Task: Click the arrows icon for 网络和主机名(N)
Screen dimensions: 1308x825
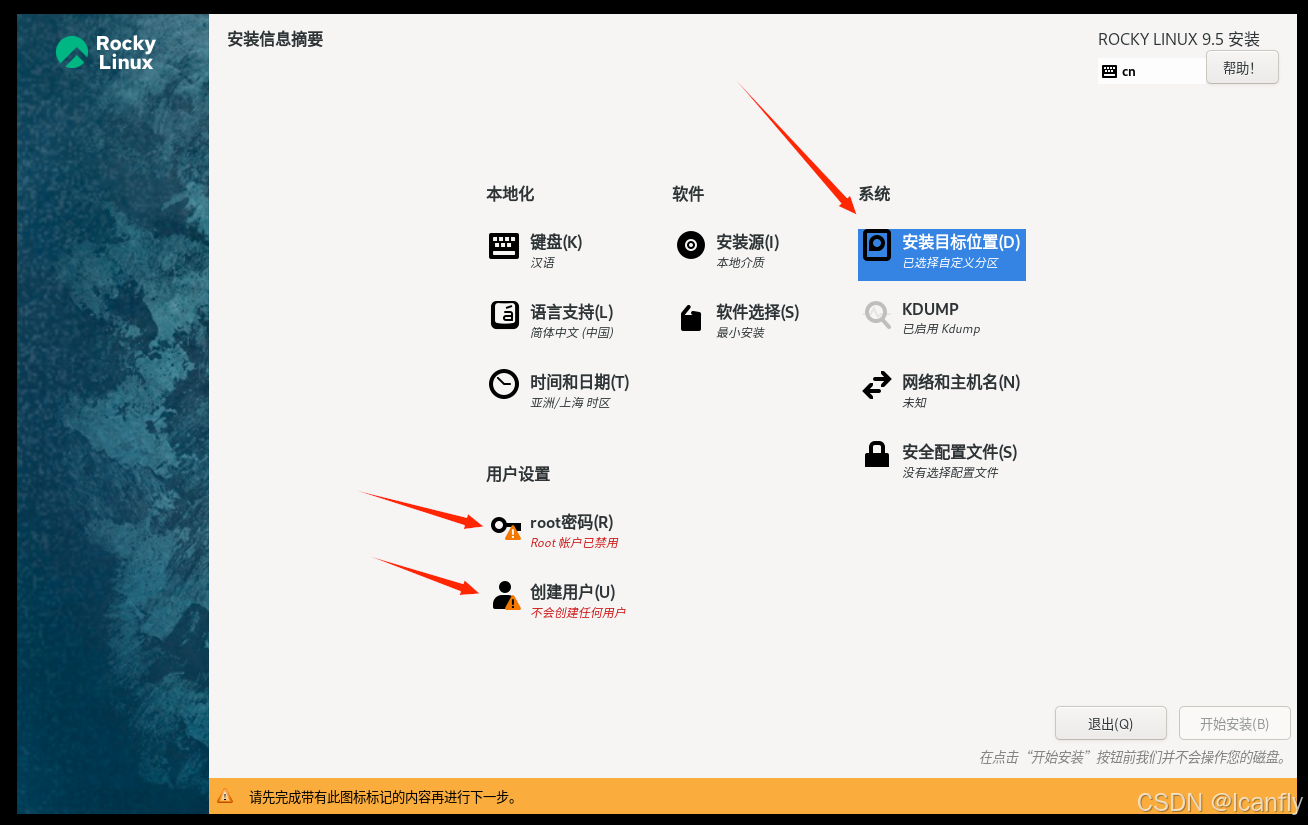Action: (877, 385)
